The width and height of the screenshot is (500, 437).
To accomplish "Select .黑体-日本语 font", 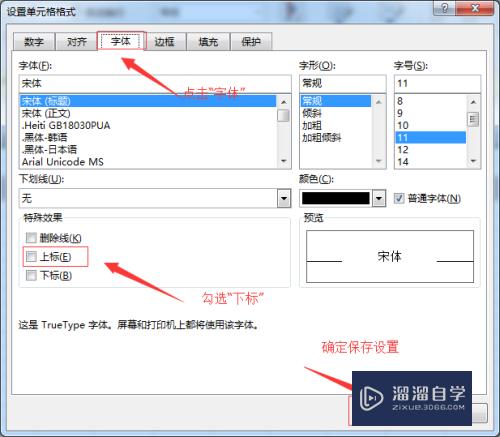I will [x=148, y=149].
